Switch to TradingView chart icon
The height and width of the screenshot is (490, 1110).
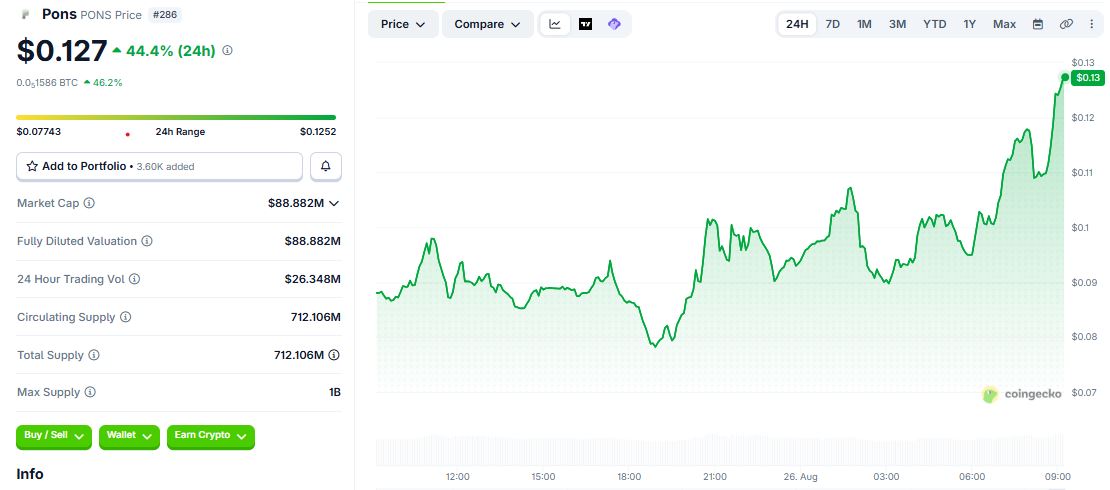coord(585,24)
